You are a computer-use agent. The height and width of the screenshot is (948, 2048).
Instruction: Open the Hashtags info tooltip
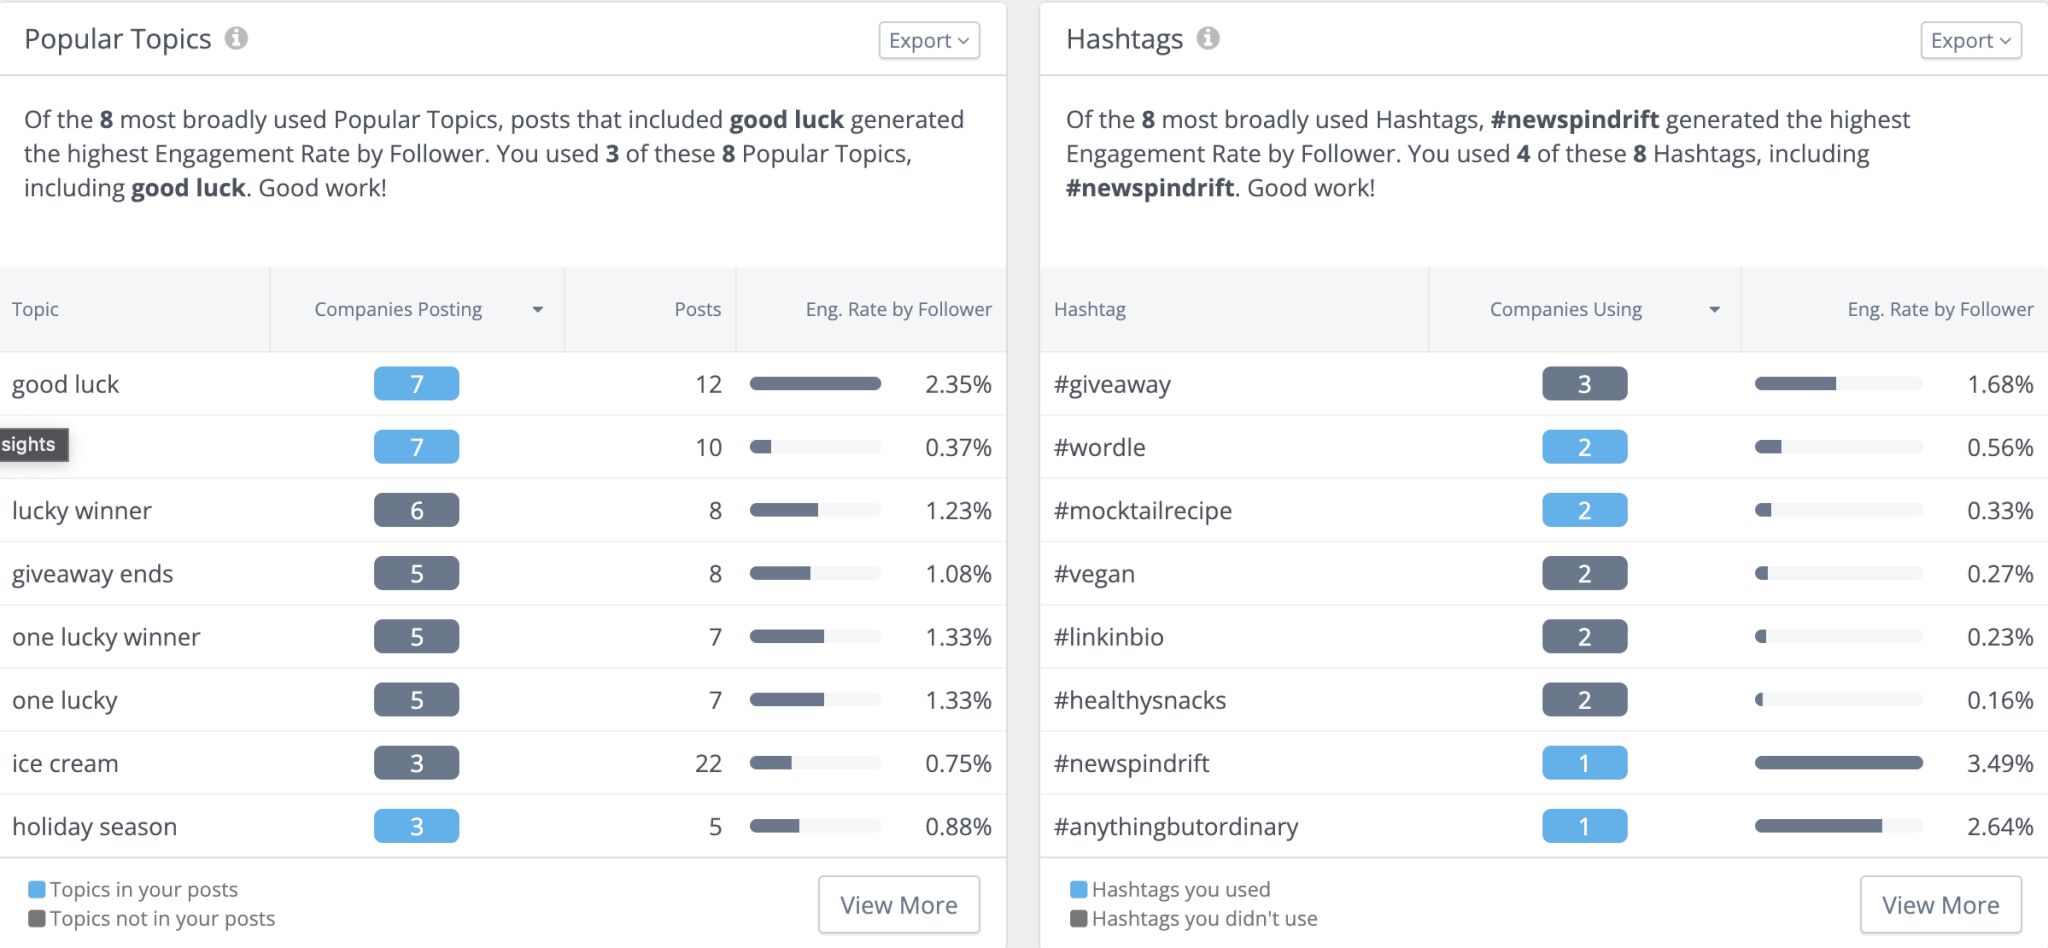[x=1208, y=38]
